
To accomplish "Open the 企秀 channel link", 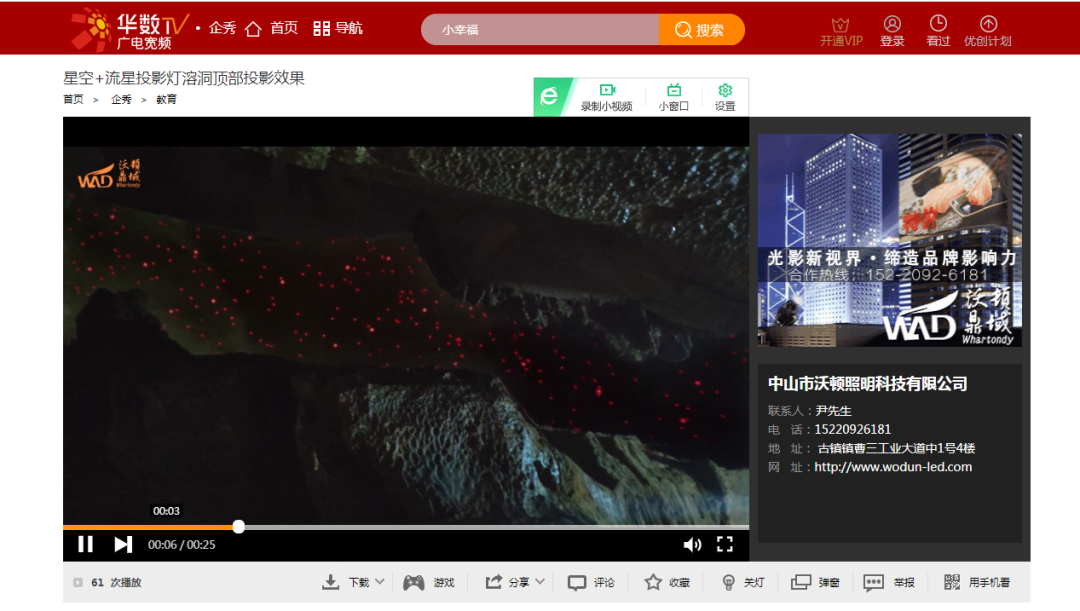I will (x=222, y=28).
